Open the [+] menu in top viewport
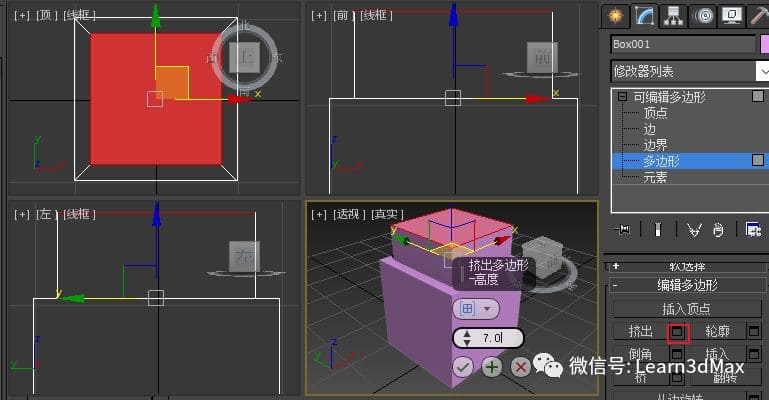The width and height of the screenshot is (769, 400). click(x=22, y=16)
